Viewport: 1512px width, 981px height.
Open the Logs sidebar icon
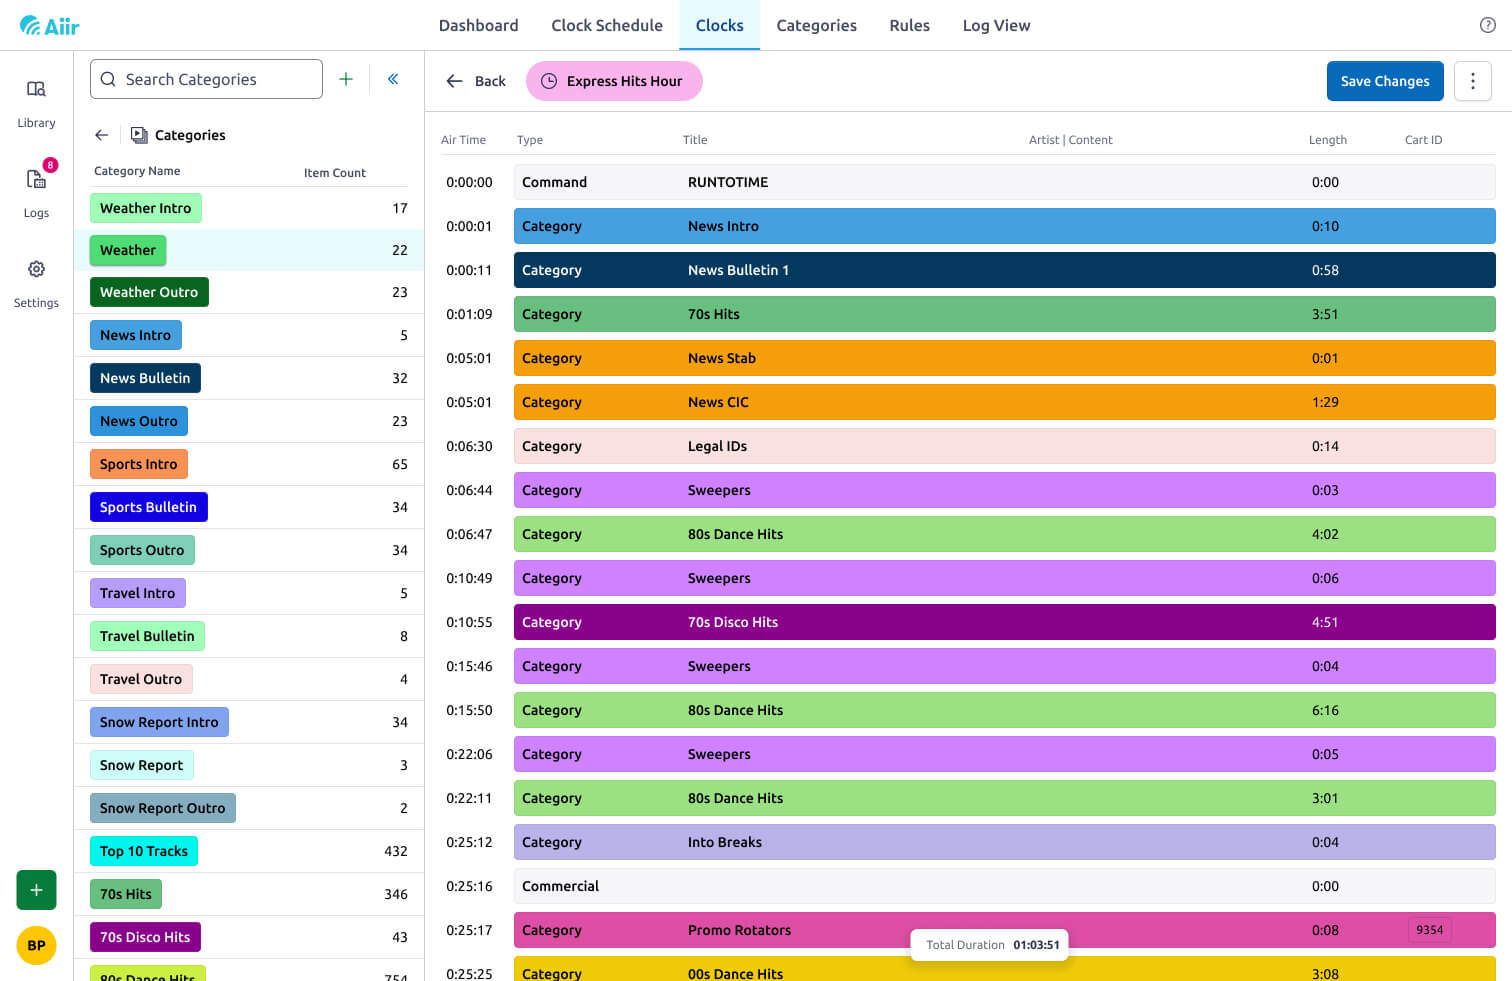click(36, 179)
